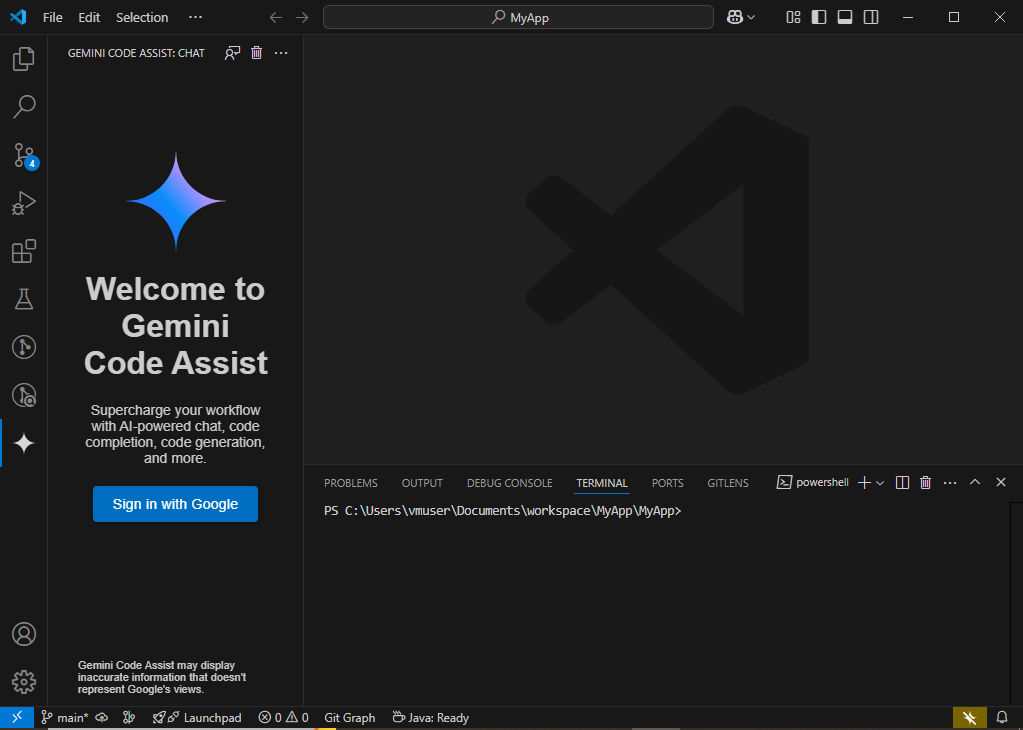This screenshot has height=730, width=1023.
Task: Open the Git Graph activity bar icon
Action: tap(23, 347)
